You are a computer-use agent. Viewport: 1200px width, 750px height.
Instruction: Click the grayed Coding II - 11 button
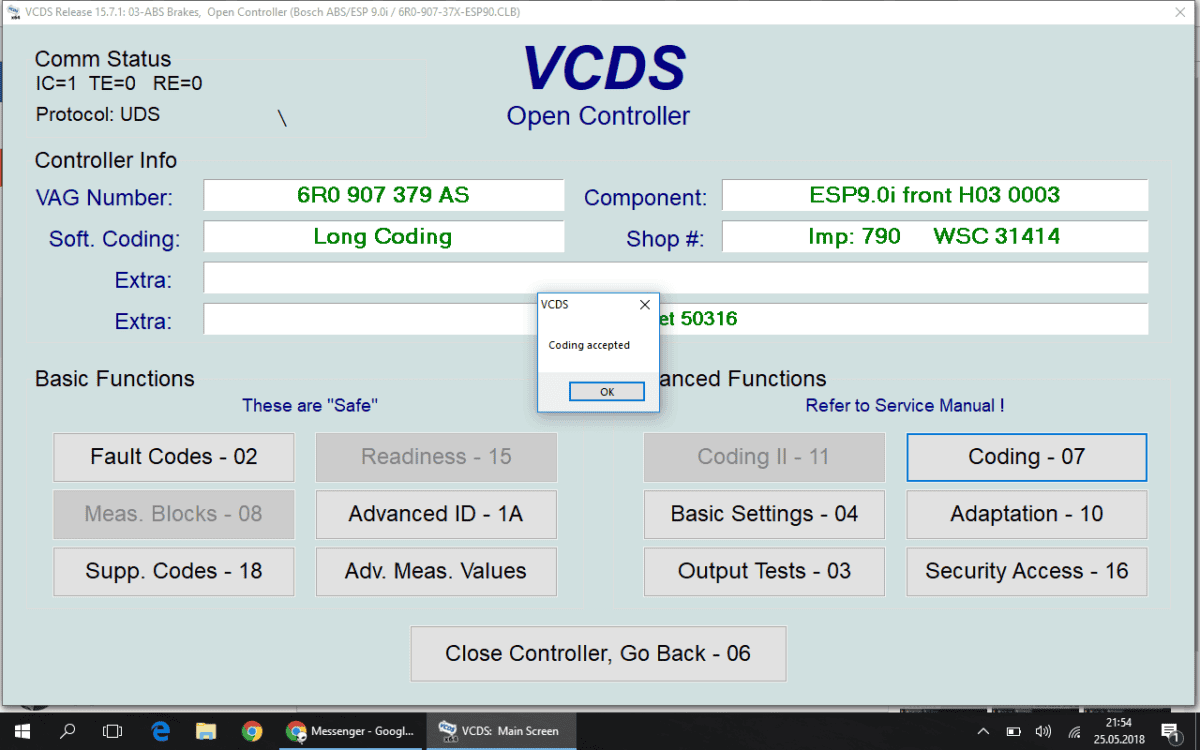[764, 457]
